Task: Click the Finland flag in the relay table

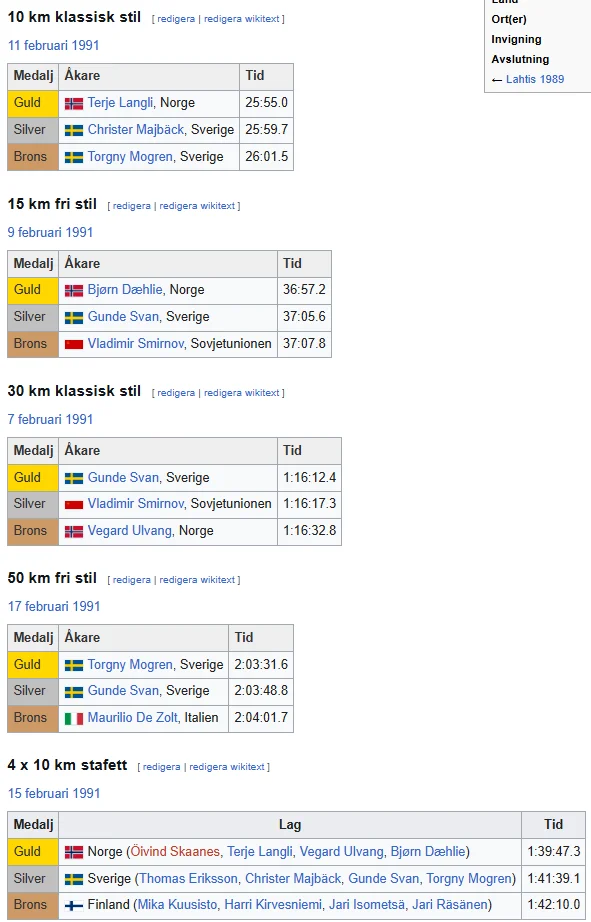Action: 74,906
